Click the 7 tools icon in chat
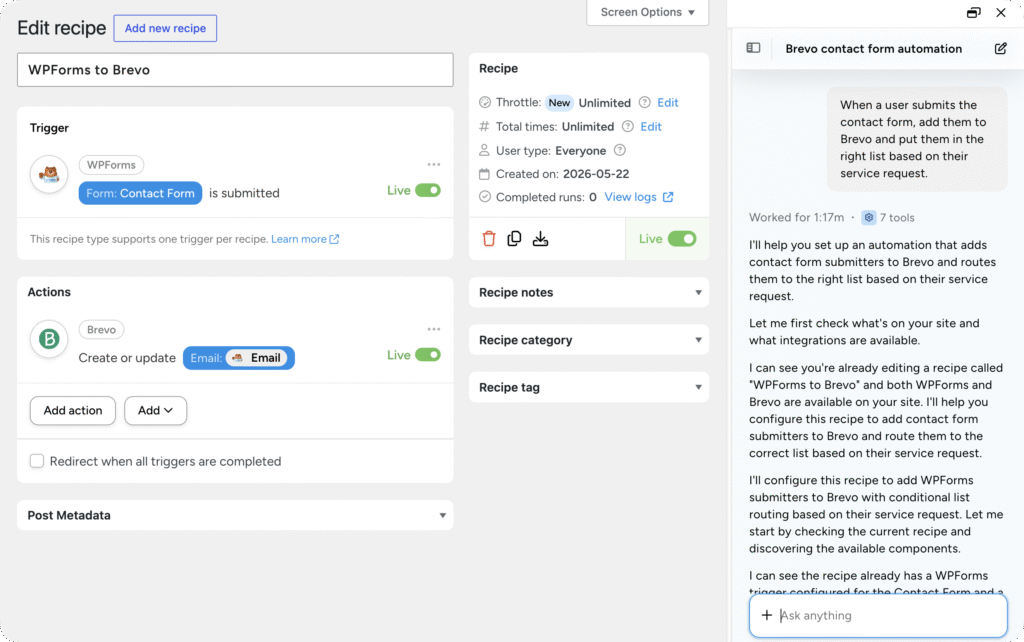Viewport: 1024px width, 642px height. pos(869,217)
